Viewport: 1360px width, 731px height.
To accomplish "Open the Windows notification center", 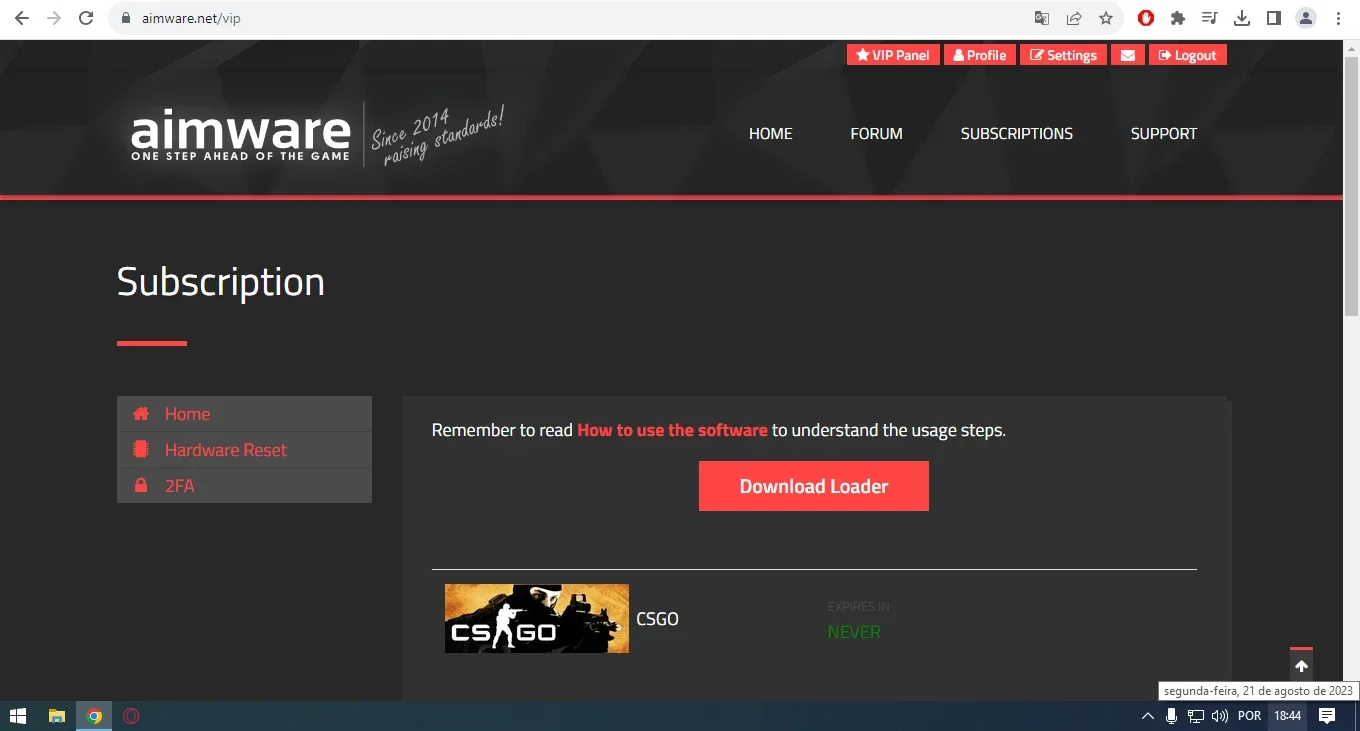I will [1327, 716].
